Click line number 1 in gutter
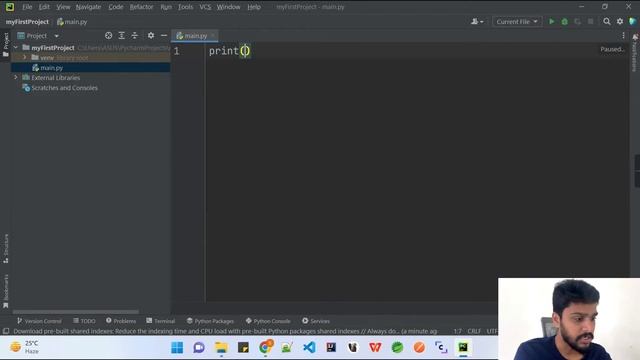This screenshot has width=640, height=360. pos(176,51)
